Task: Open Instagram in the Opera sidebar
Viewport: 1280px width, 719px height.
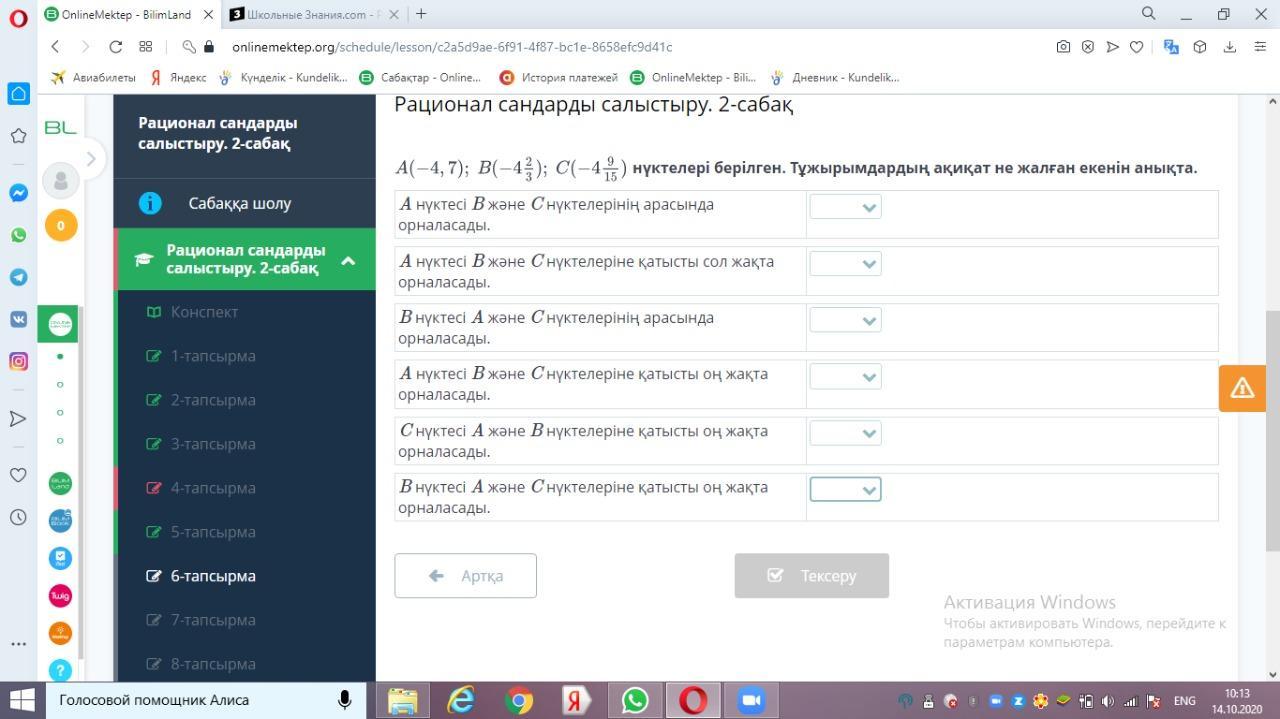Action: click(18, 361)
